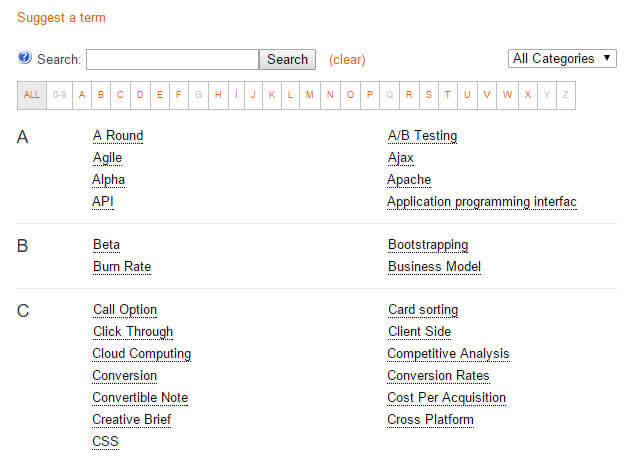Click the Convertible Note link

[140, 398]
